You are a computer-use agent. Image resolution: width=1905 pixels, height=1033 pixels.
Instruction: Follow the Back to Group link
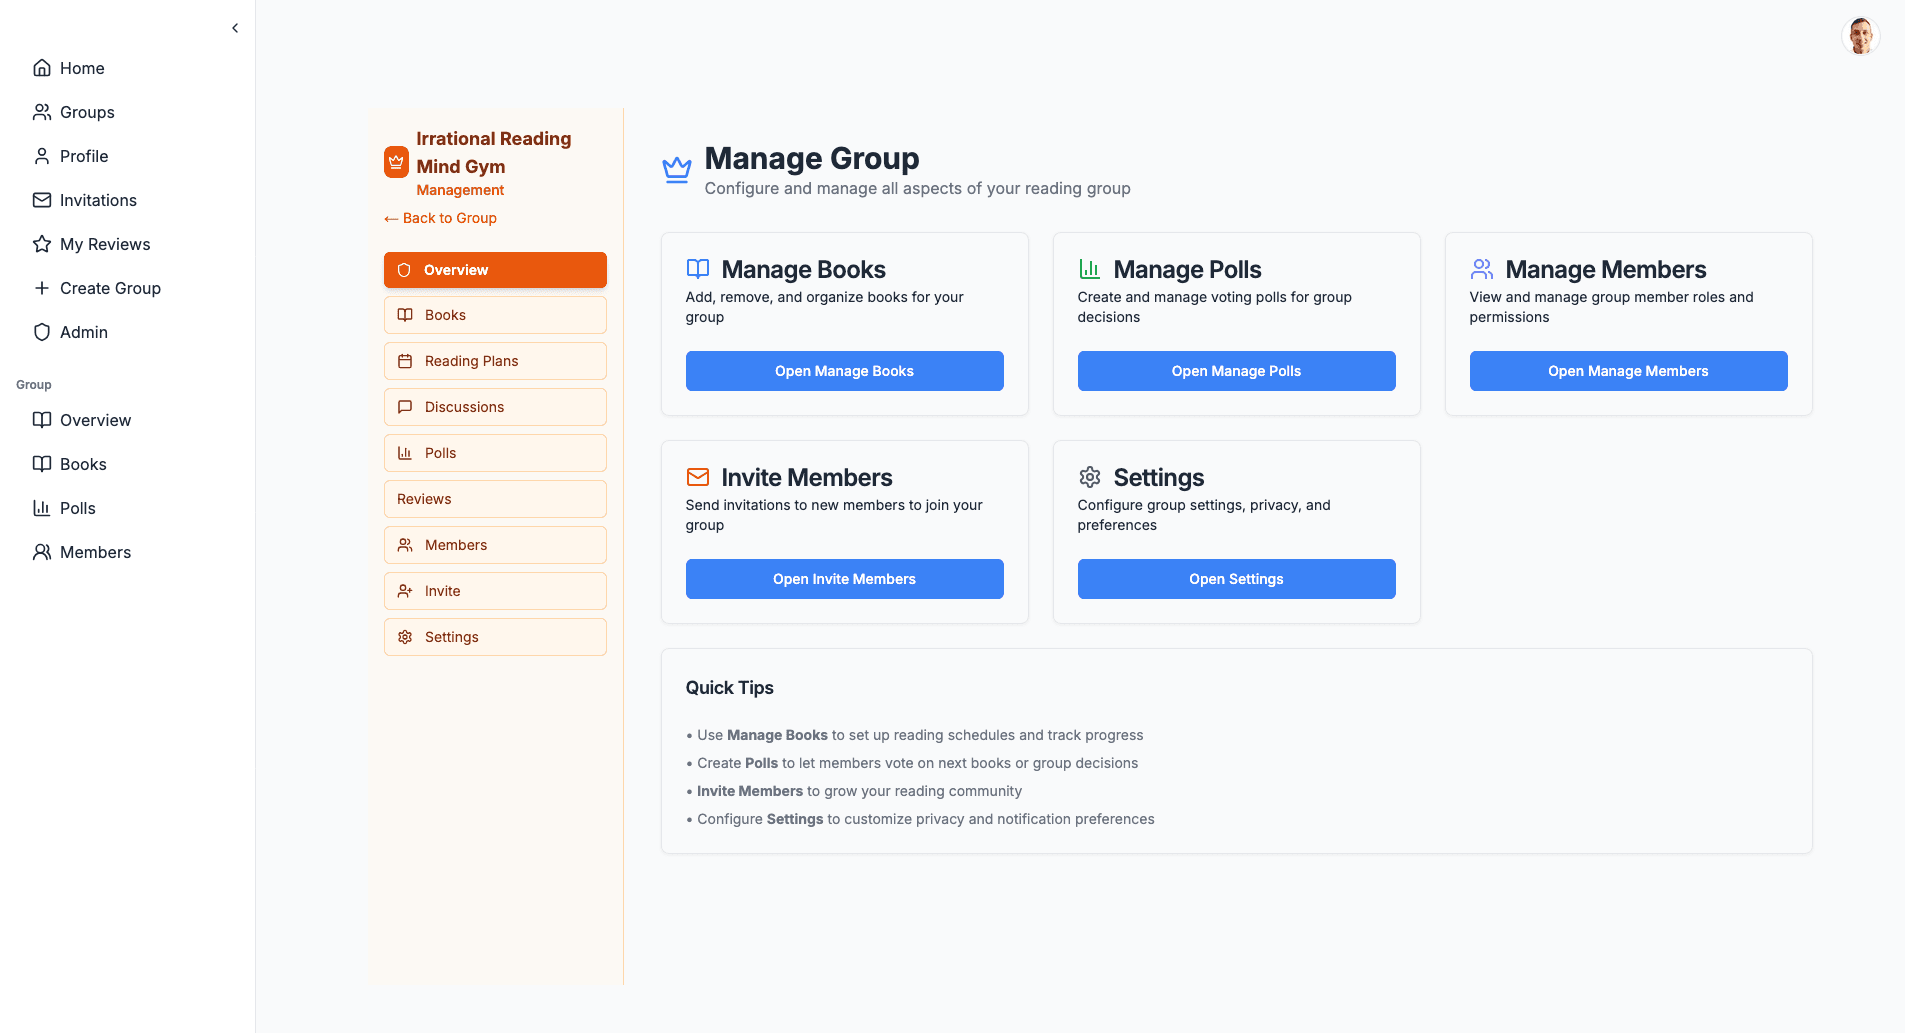point(440,218)
